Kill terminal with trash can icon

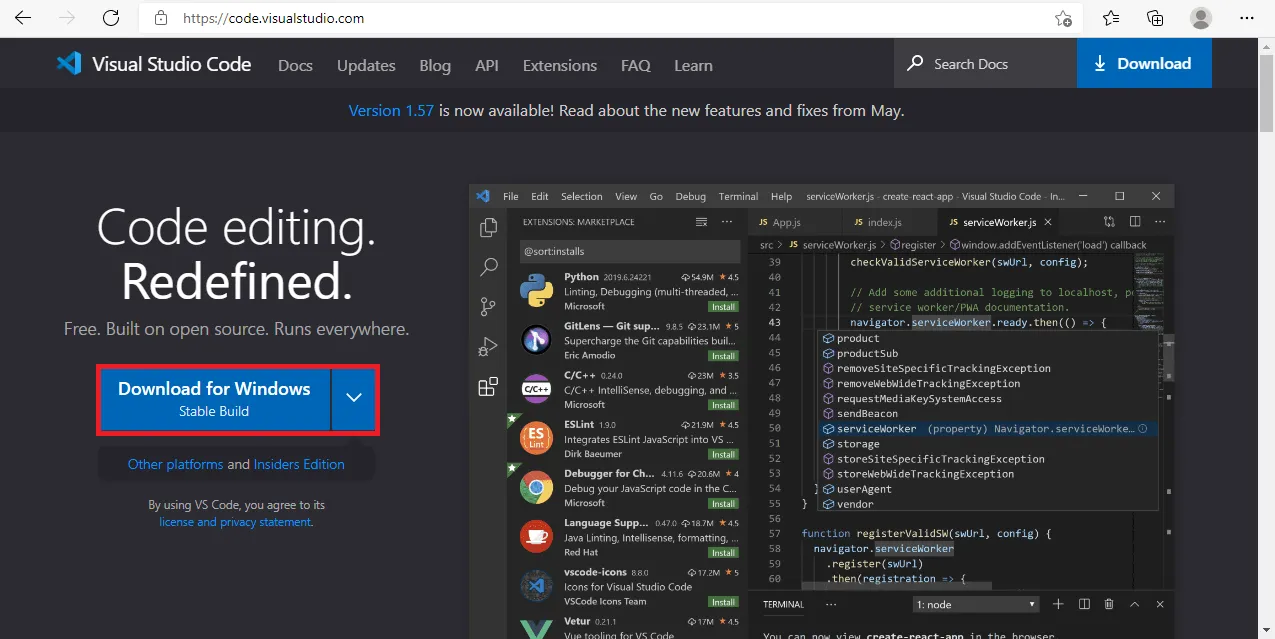click(1109, 604)
